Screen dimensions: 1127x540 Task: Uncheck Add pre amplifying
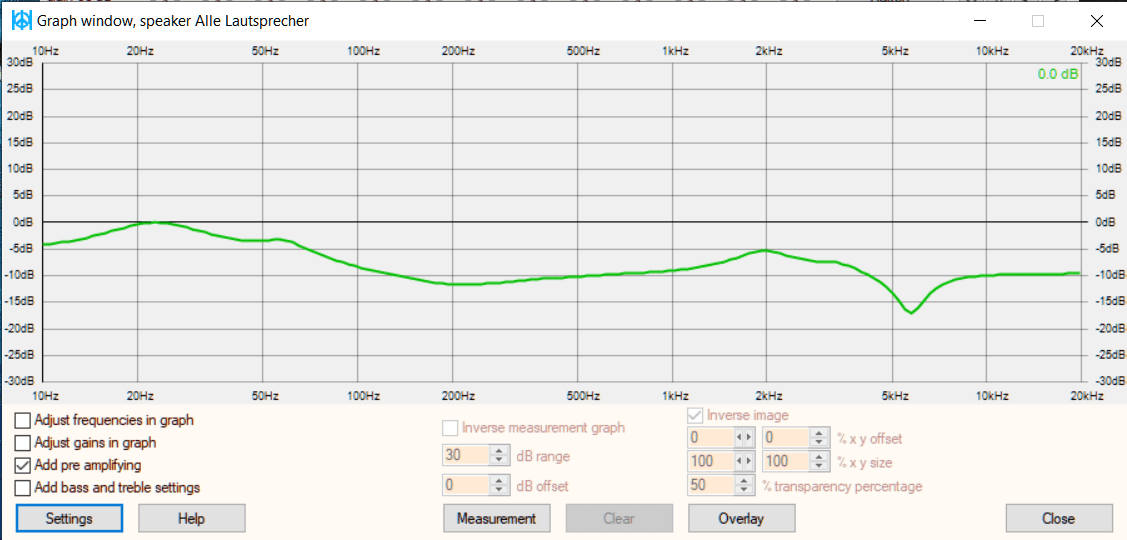(23, 465)
